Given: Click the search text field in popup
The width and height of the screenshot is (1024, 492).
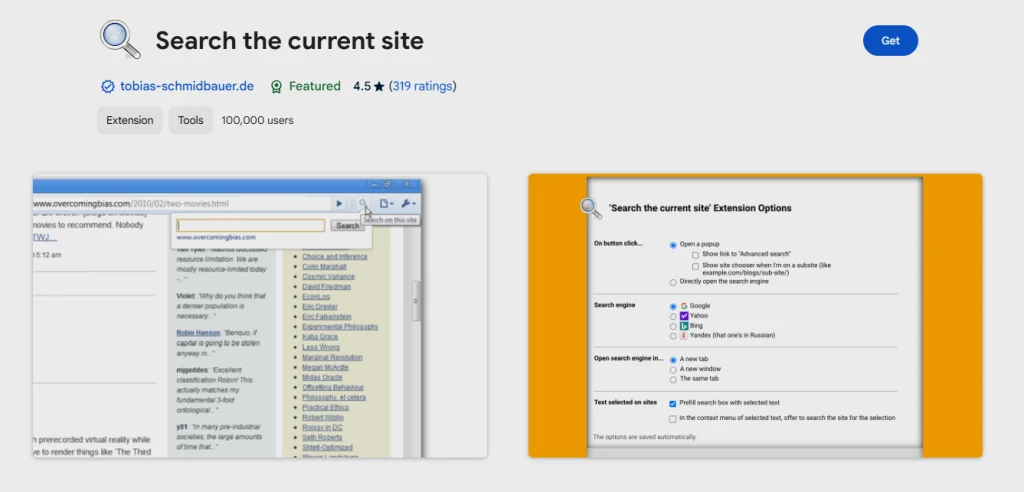Looking at the screenshot, I should point(251,226).
